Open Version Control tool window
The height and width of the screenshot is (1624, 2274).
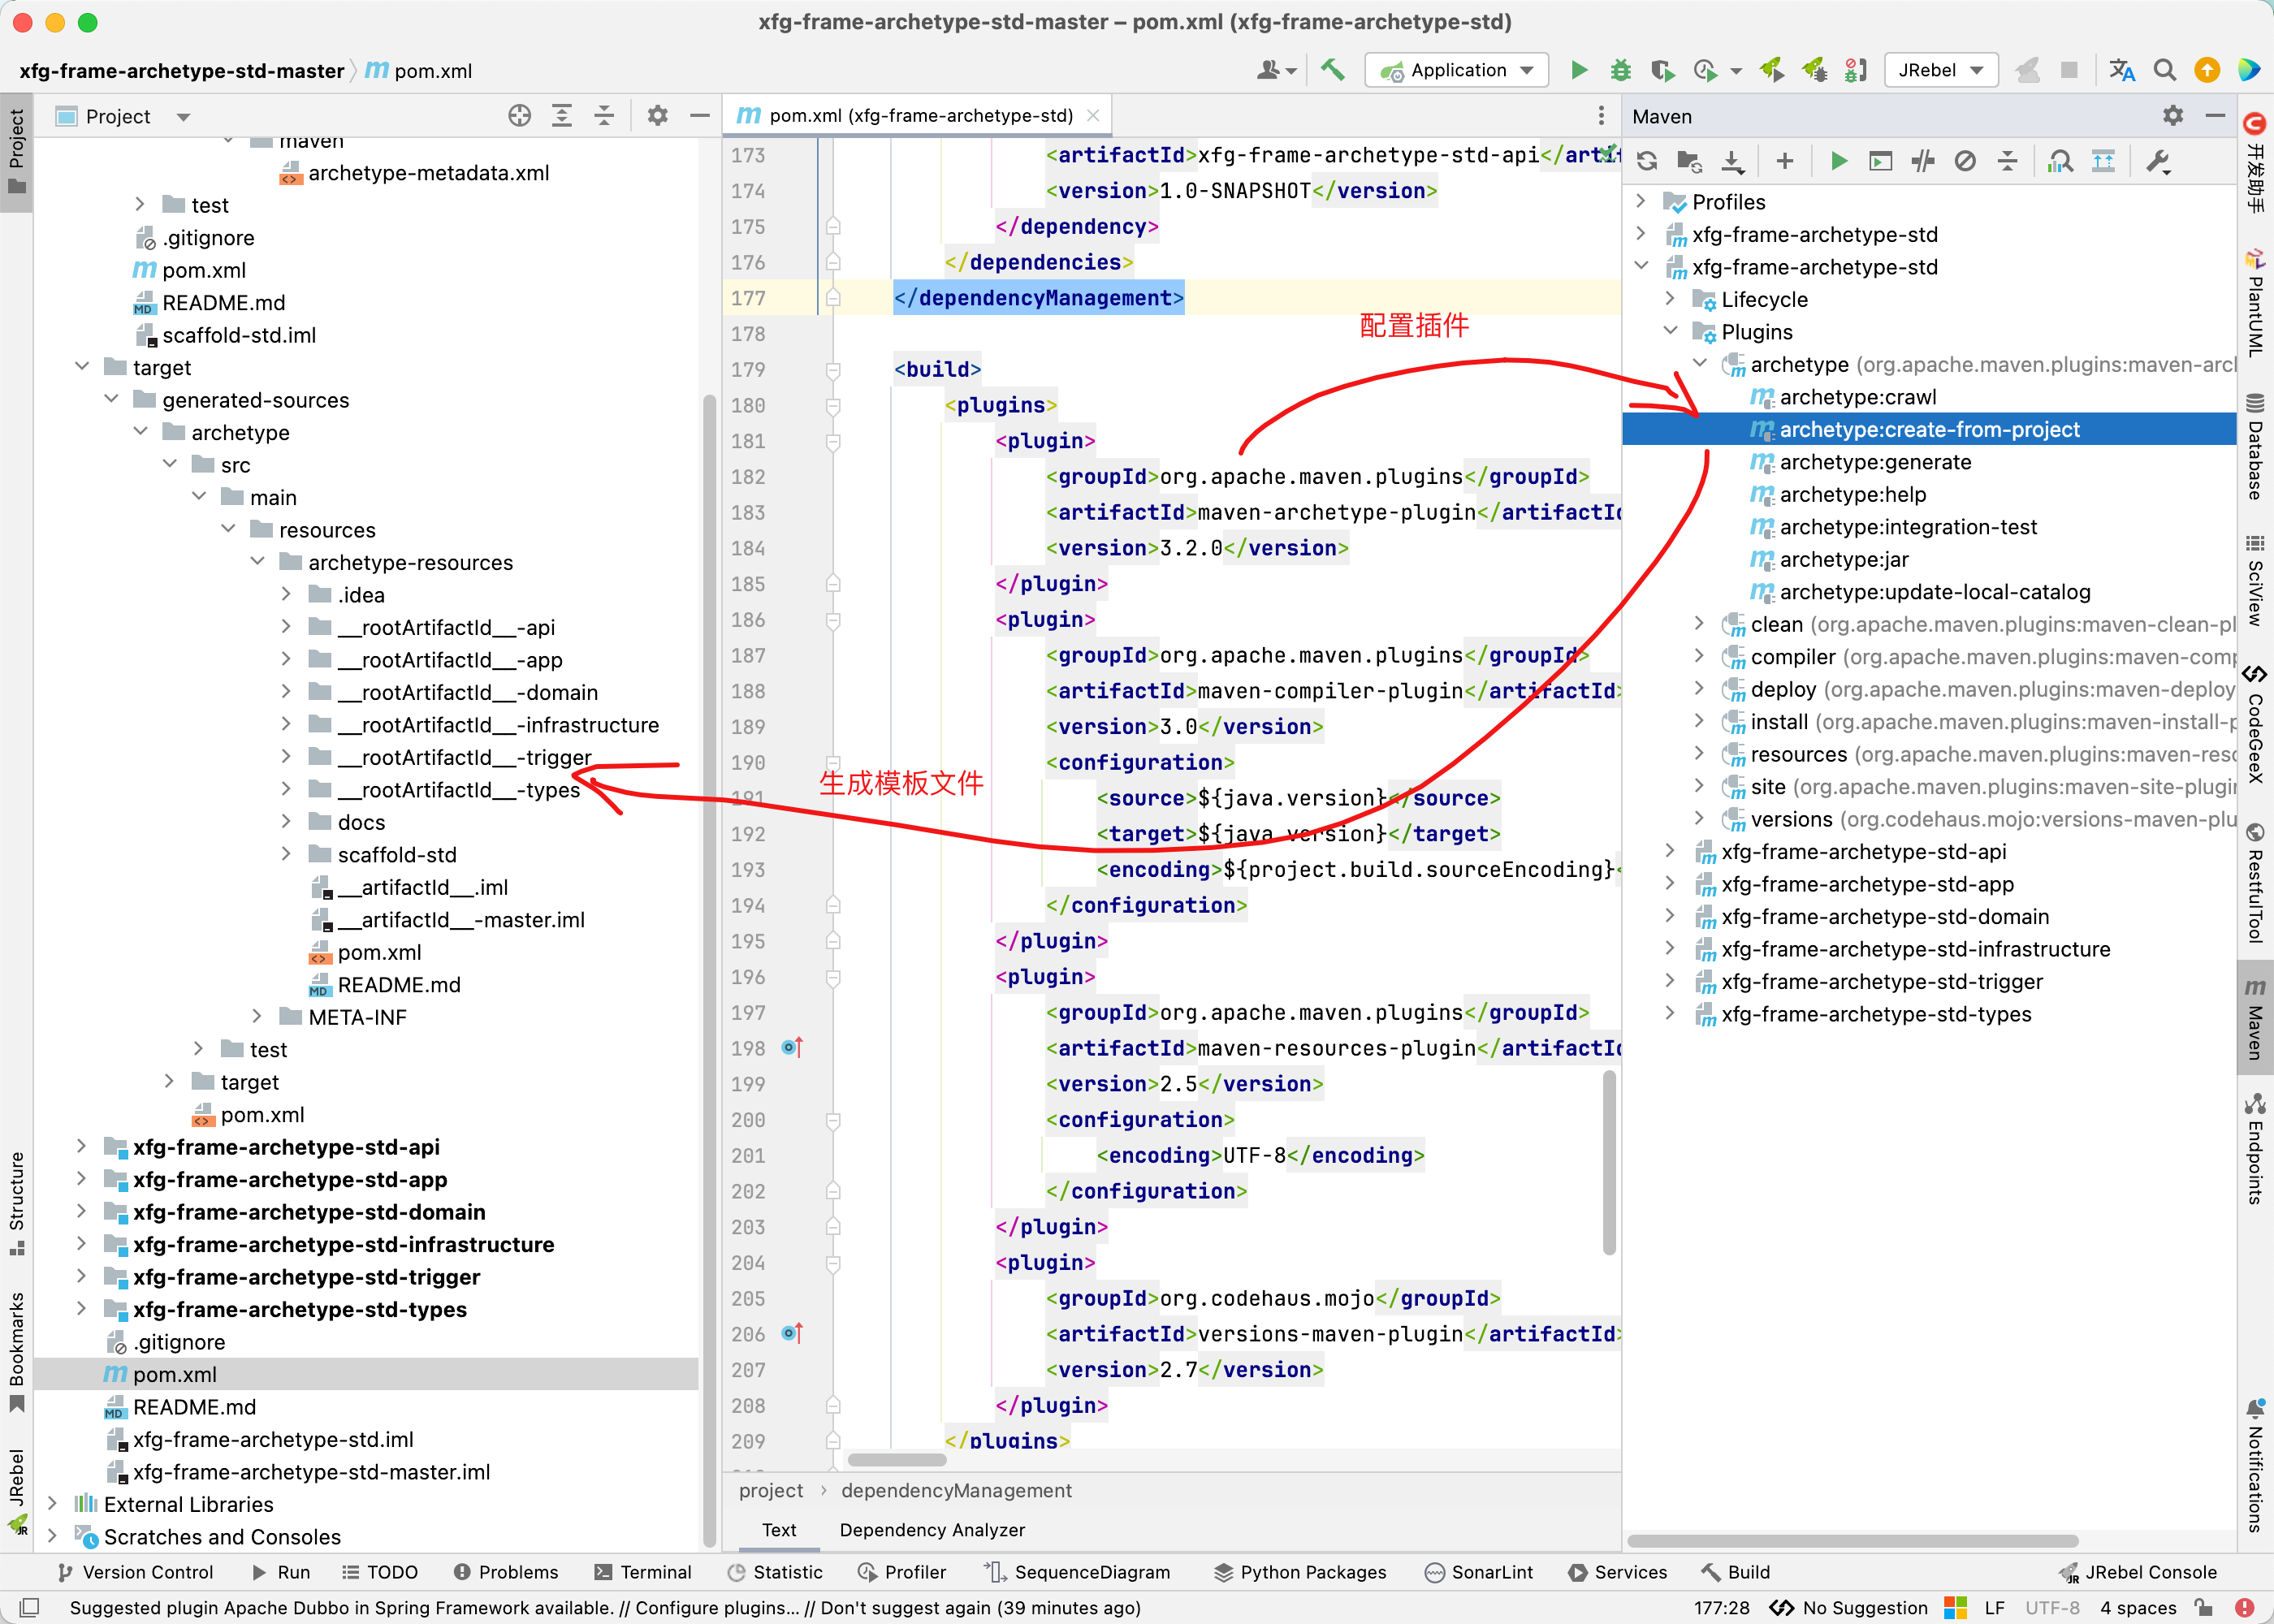pyautogui.click(x=134, y=1572)
